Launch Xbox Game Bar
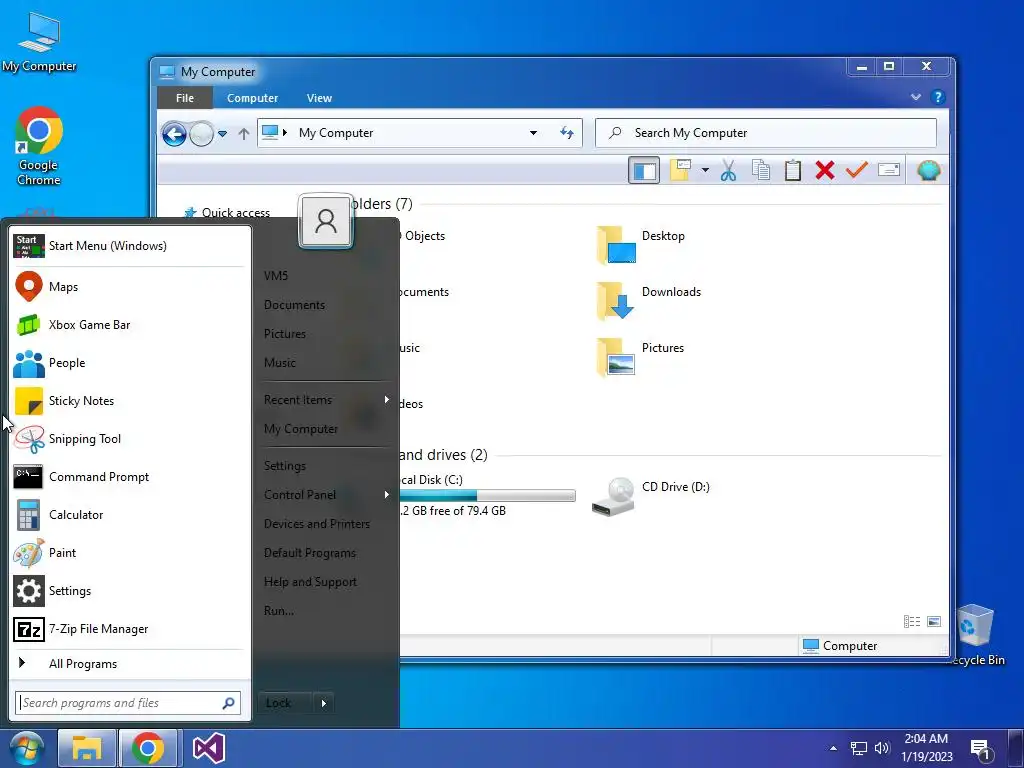The image size is (1024, 768). 129,325
